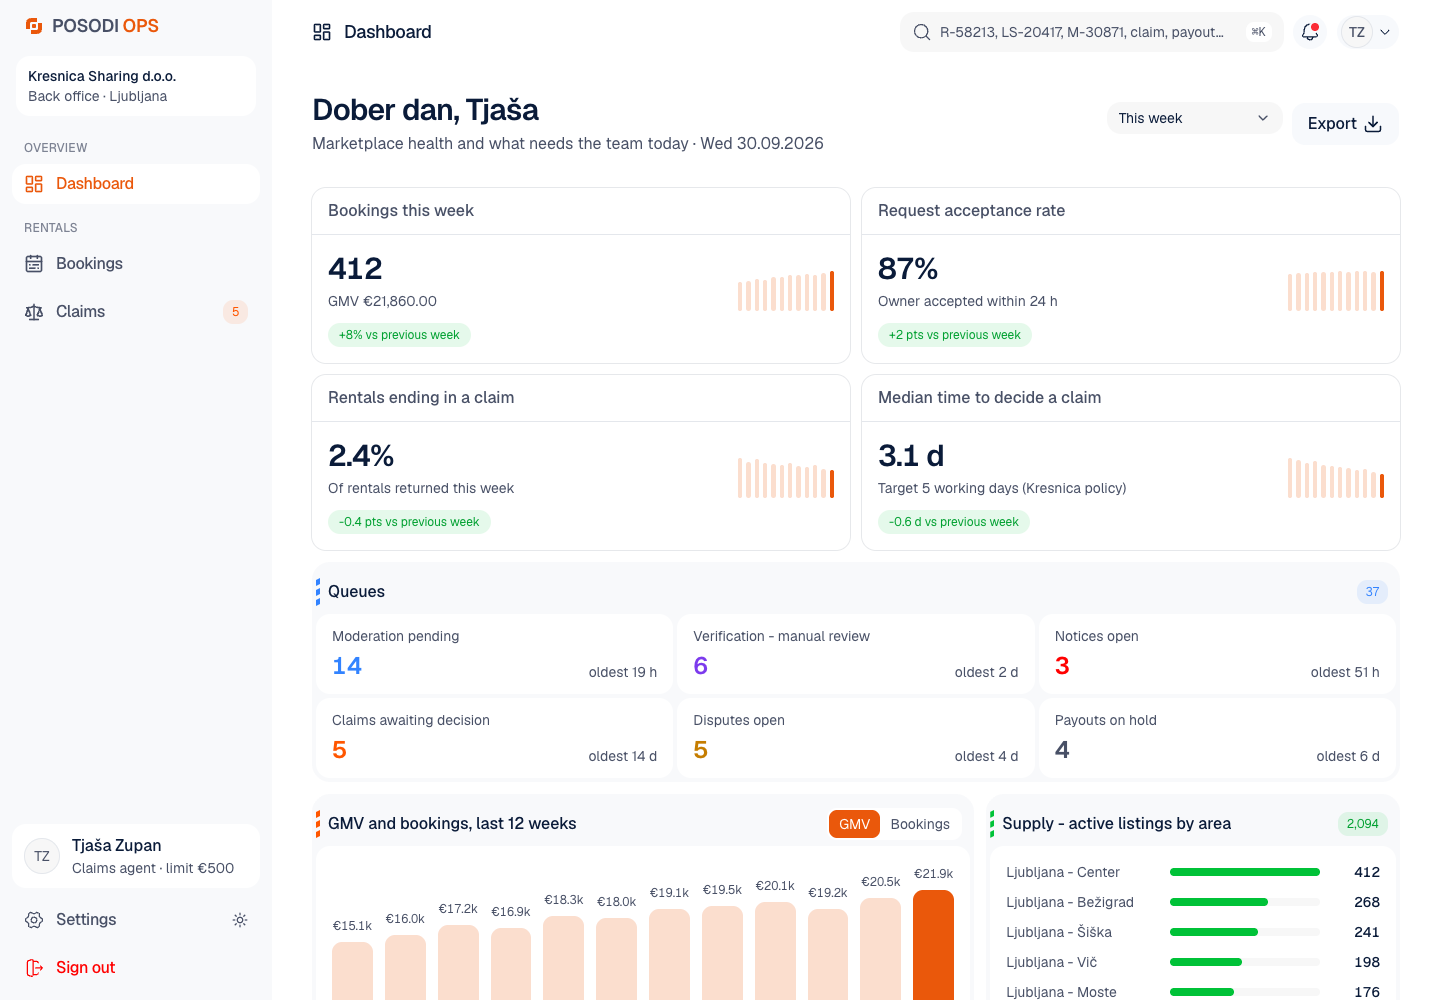Open Bookings in the sidebar

[136, 264]
